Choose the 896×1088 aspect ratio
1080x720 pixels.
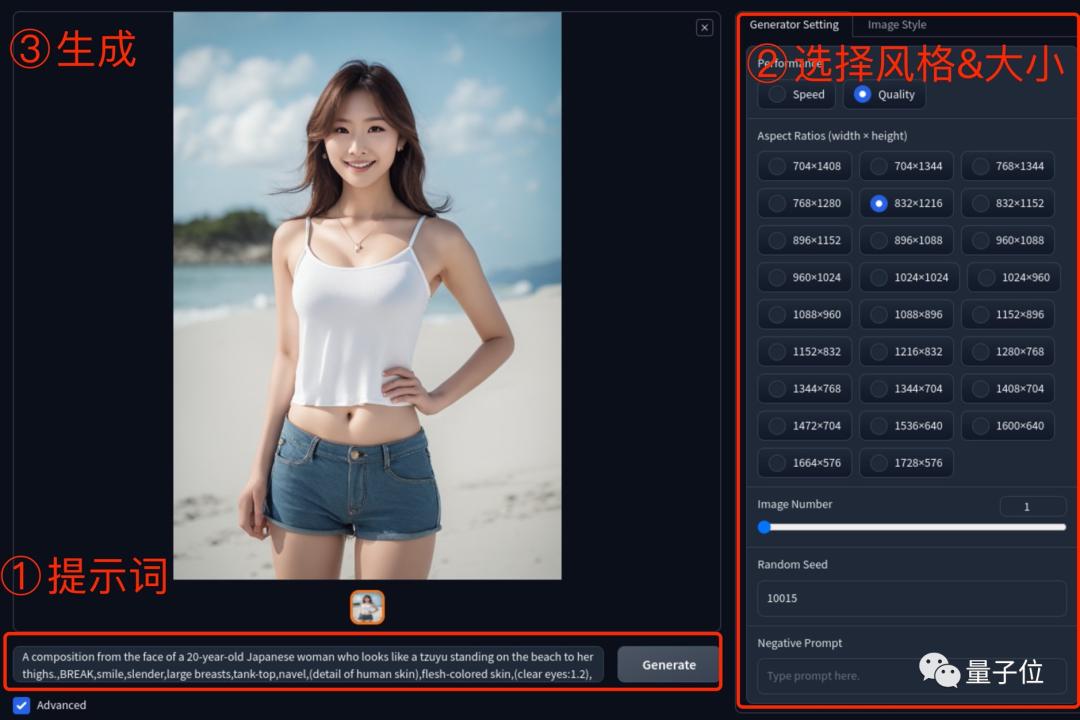906,240
